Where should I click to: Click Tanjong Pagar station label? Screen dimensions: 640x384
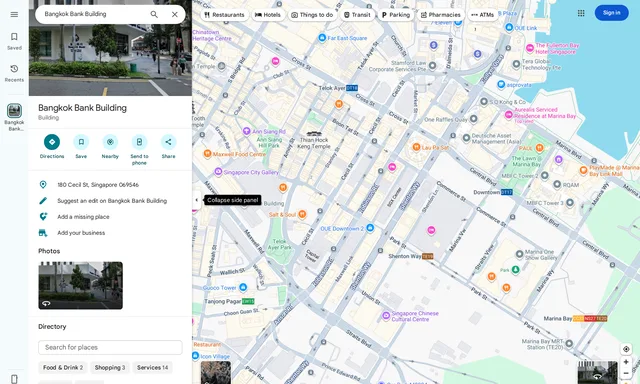229,302
